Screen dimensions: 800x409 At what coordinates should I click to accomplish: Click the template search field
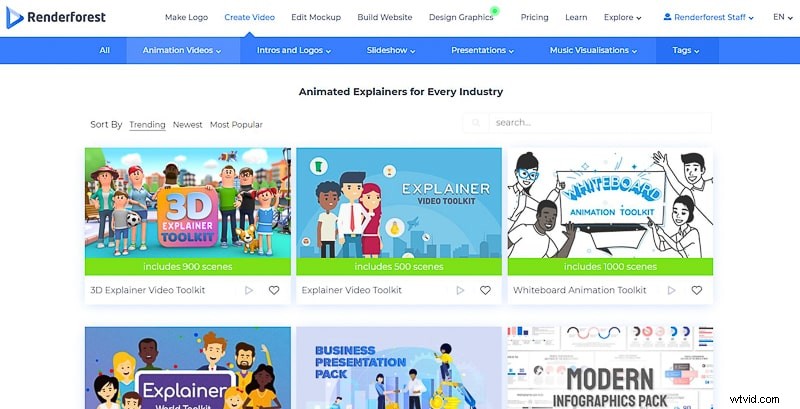(600, 123)
